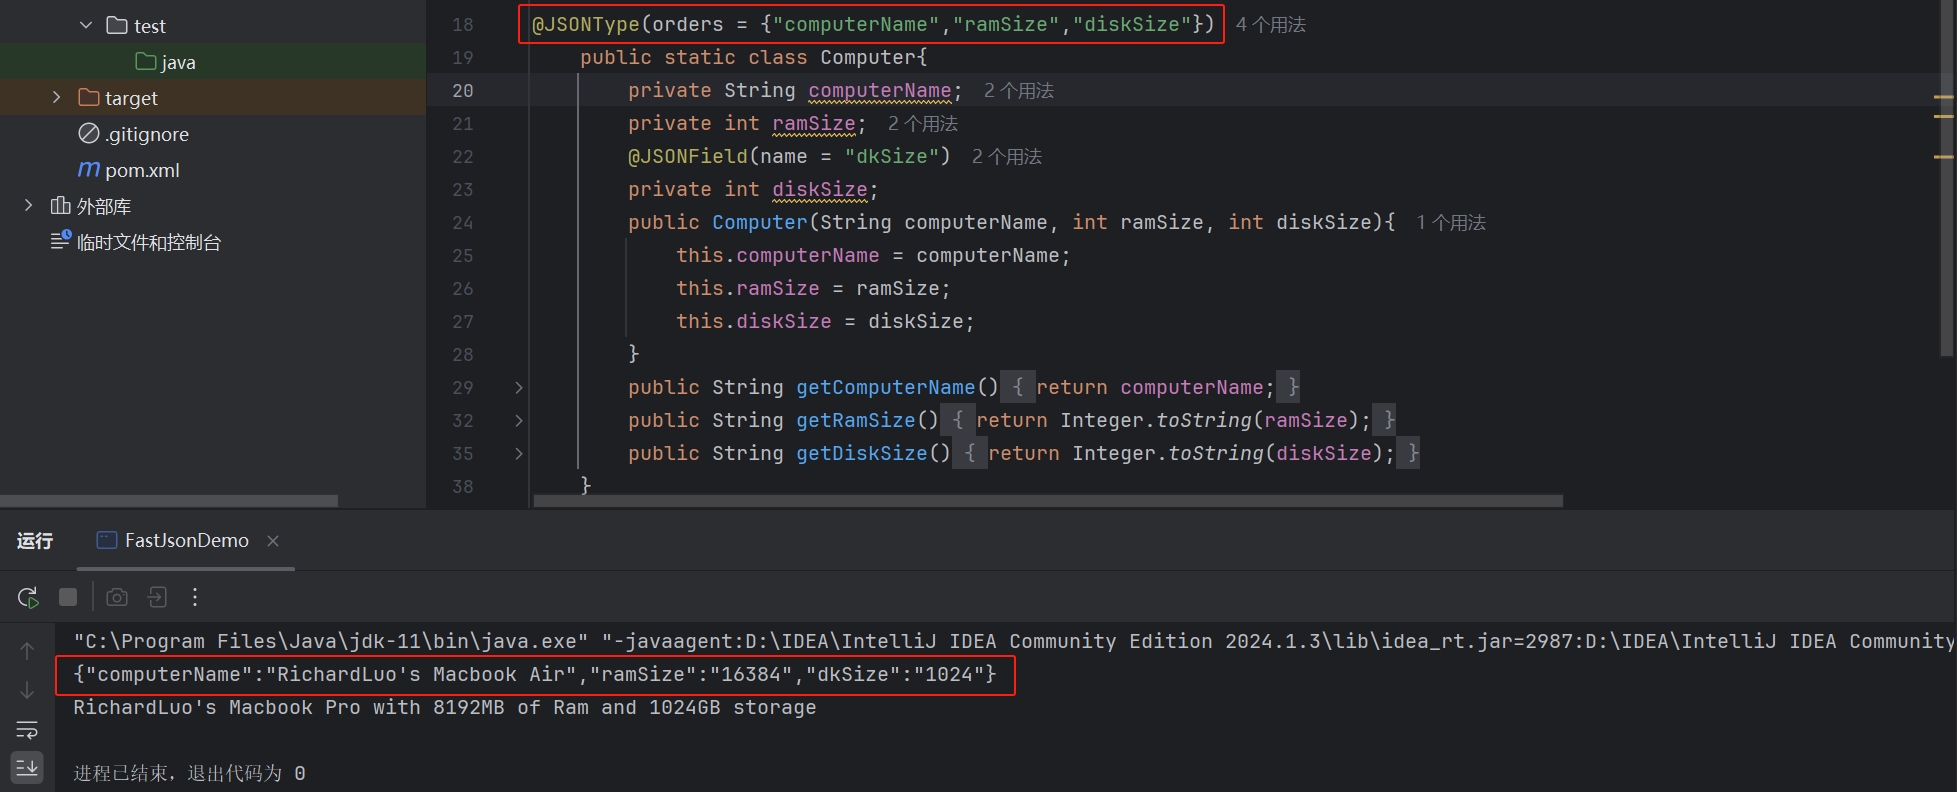
Task: Open the pom.xml Maven file
Action: coord(142,170)
